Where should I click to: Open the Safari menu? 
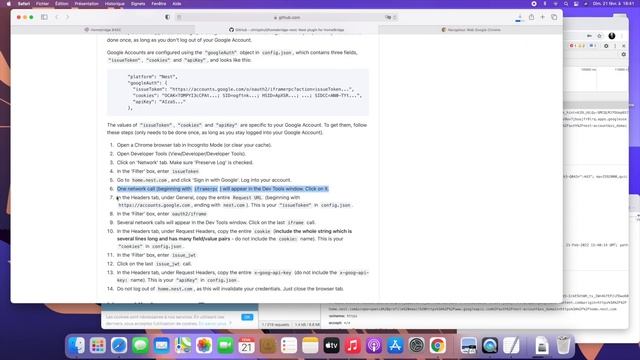click(24, 4)
